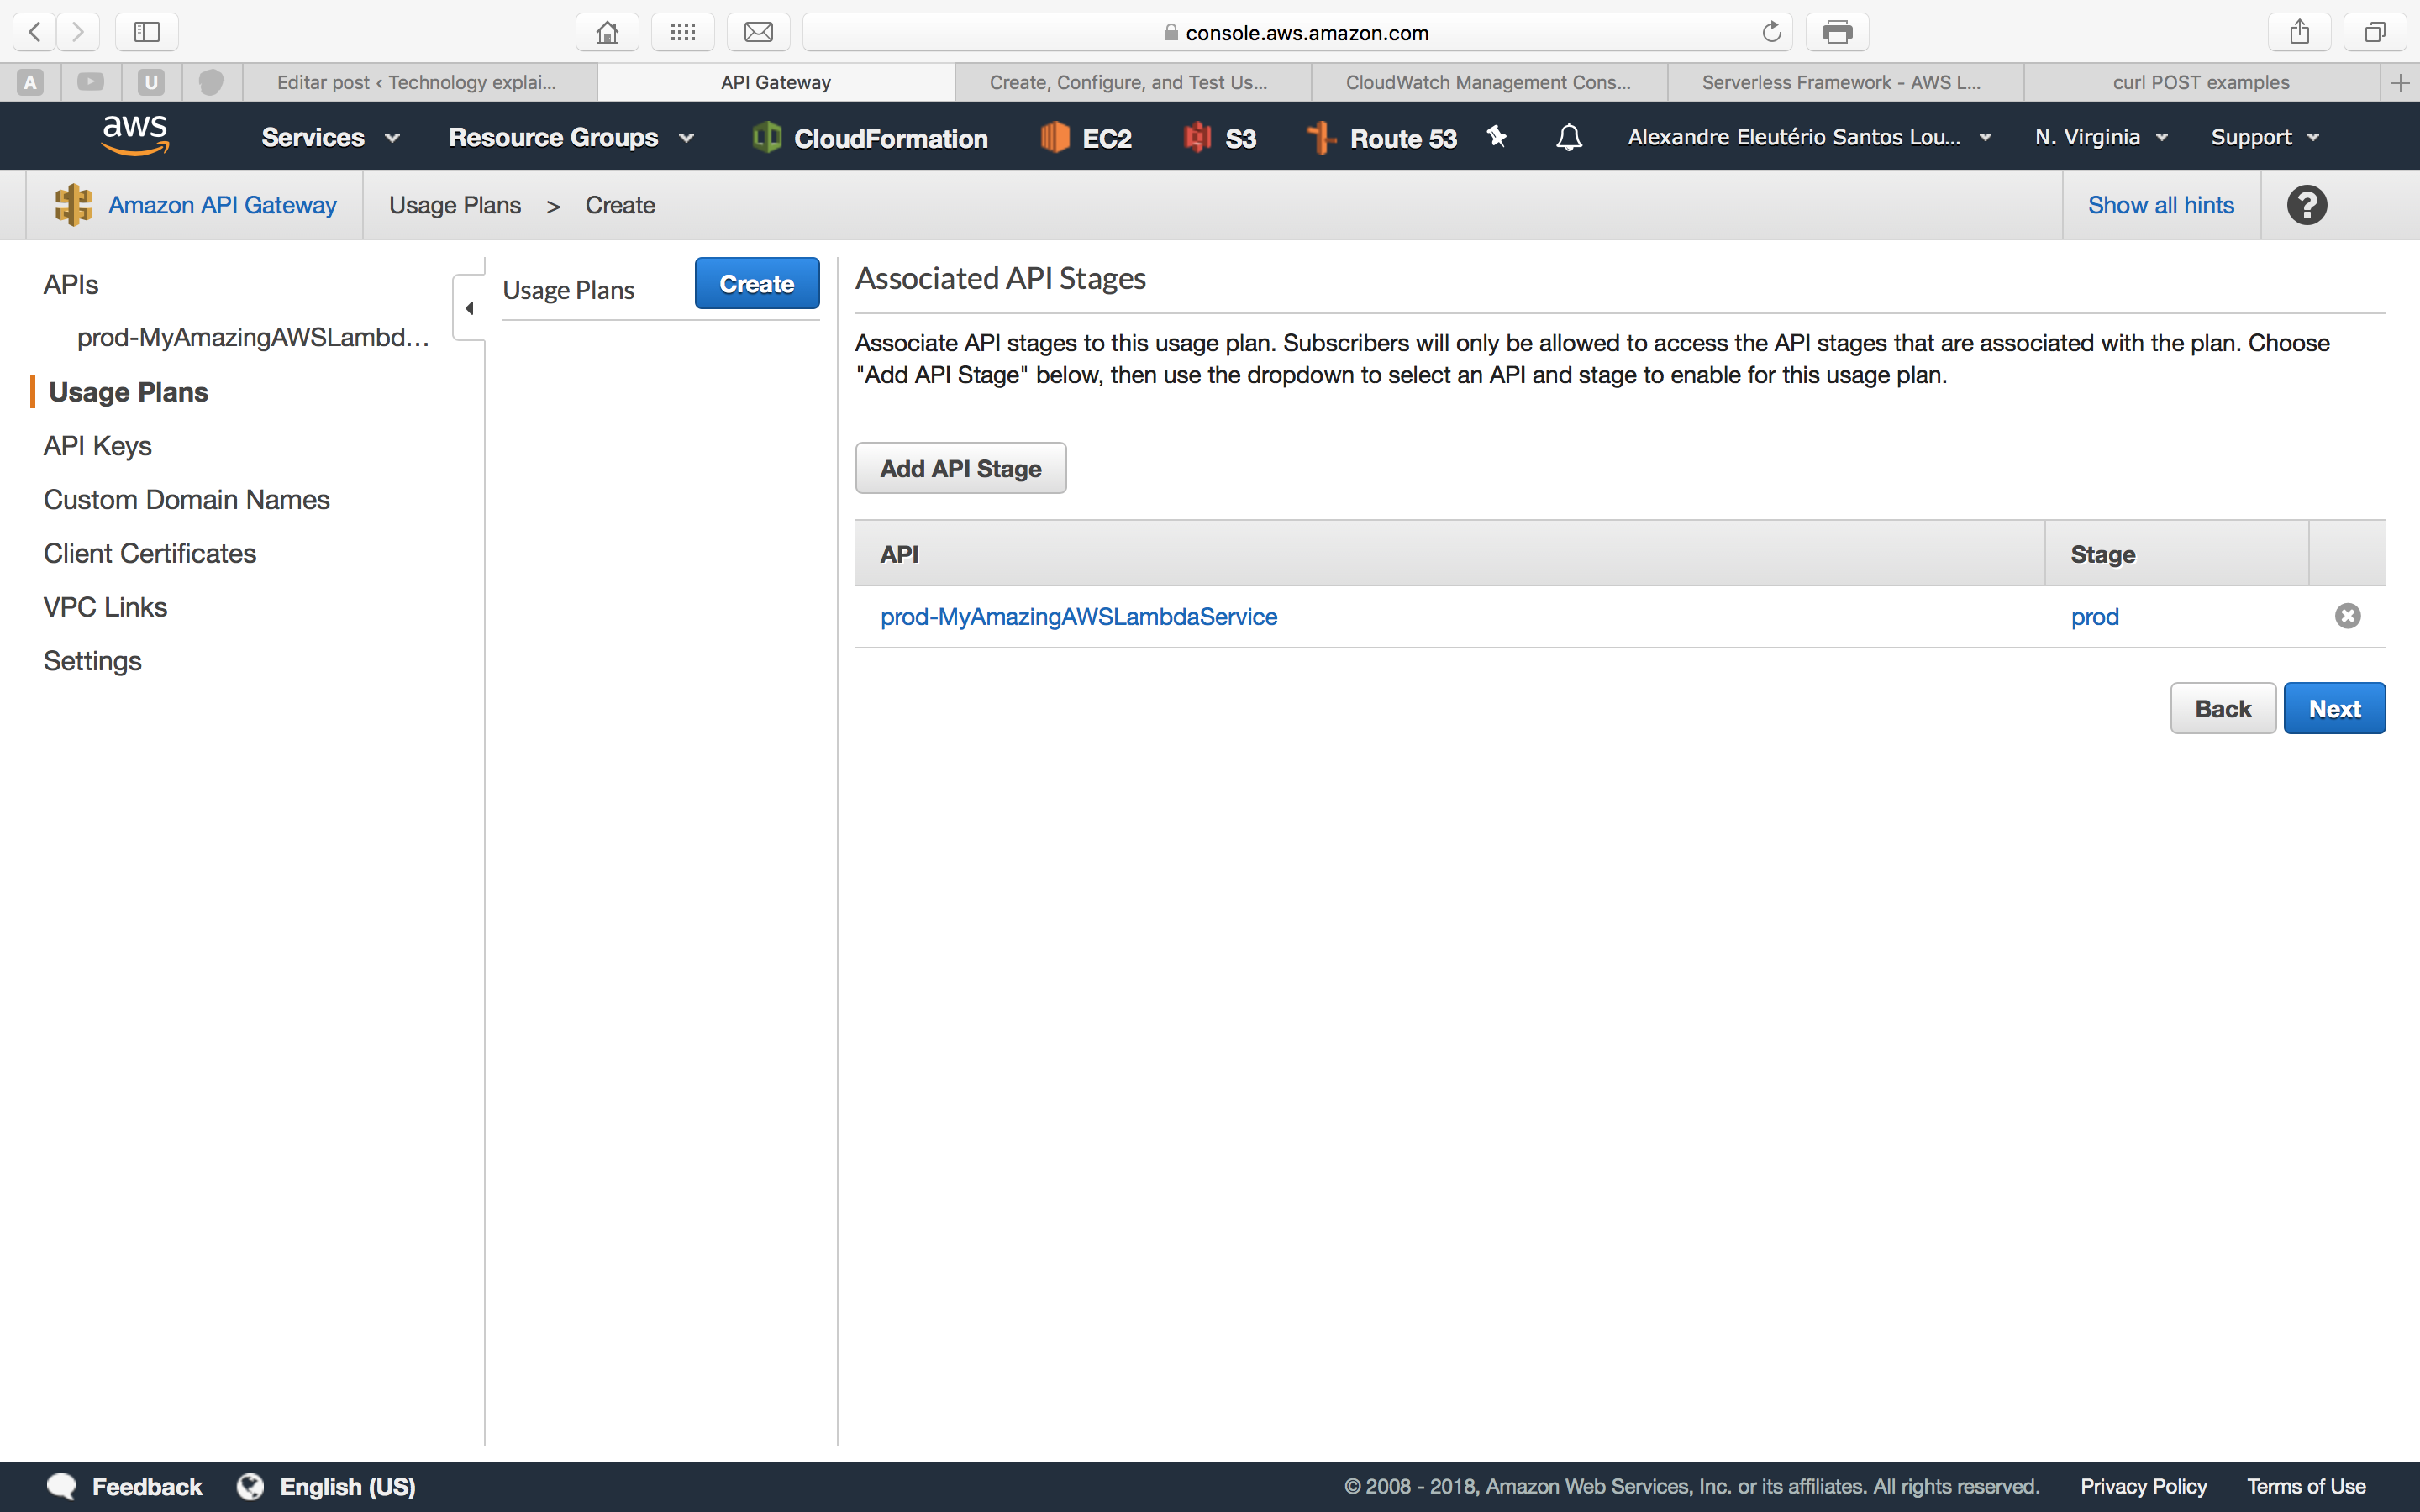This screenshot has width=2420, height=1512.
Task: Open the prod-MyAmazingAWSLambdaService API link
Action: pyautogui.click(x=1078, y=617)
